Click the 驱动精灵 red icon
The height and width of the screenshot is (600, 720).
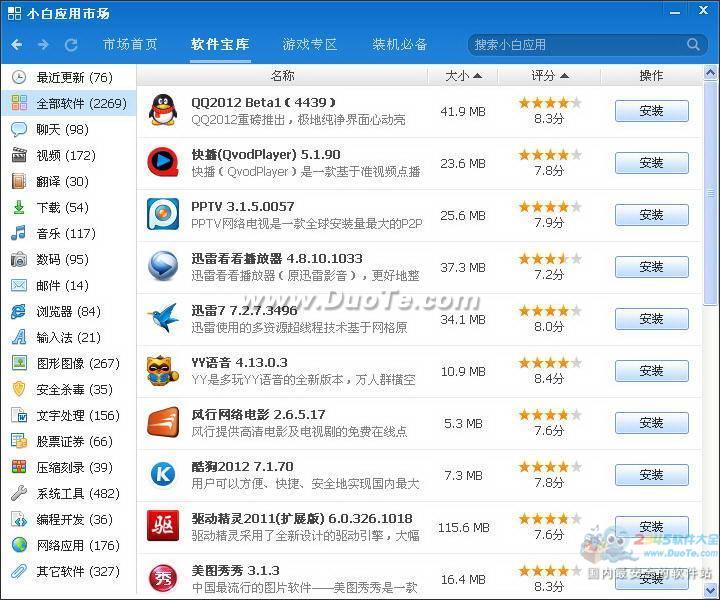point(163,526)
